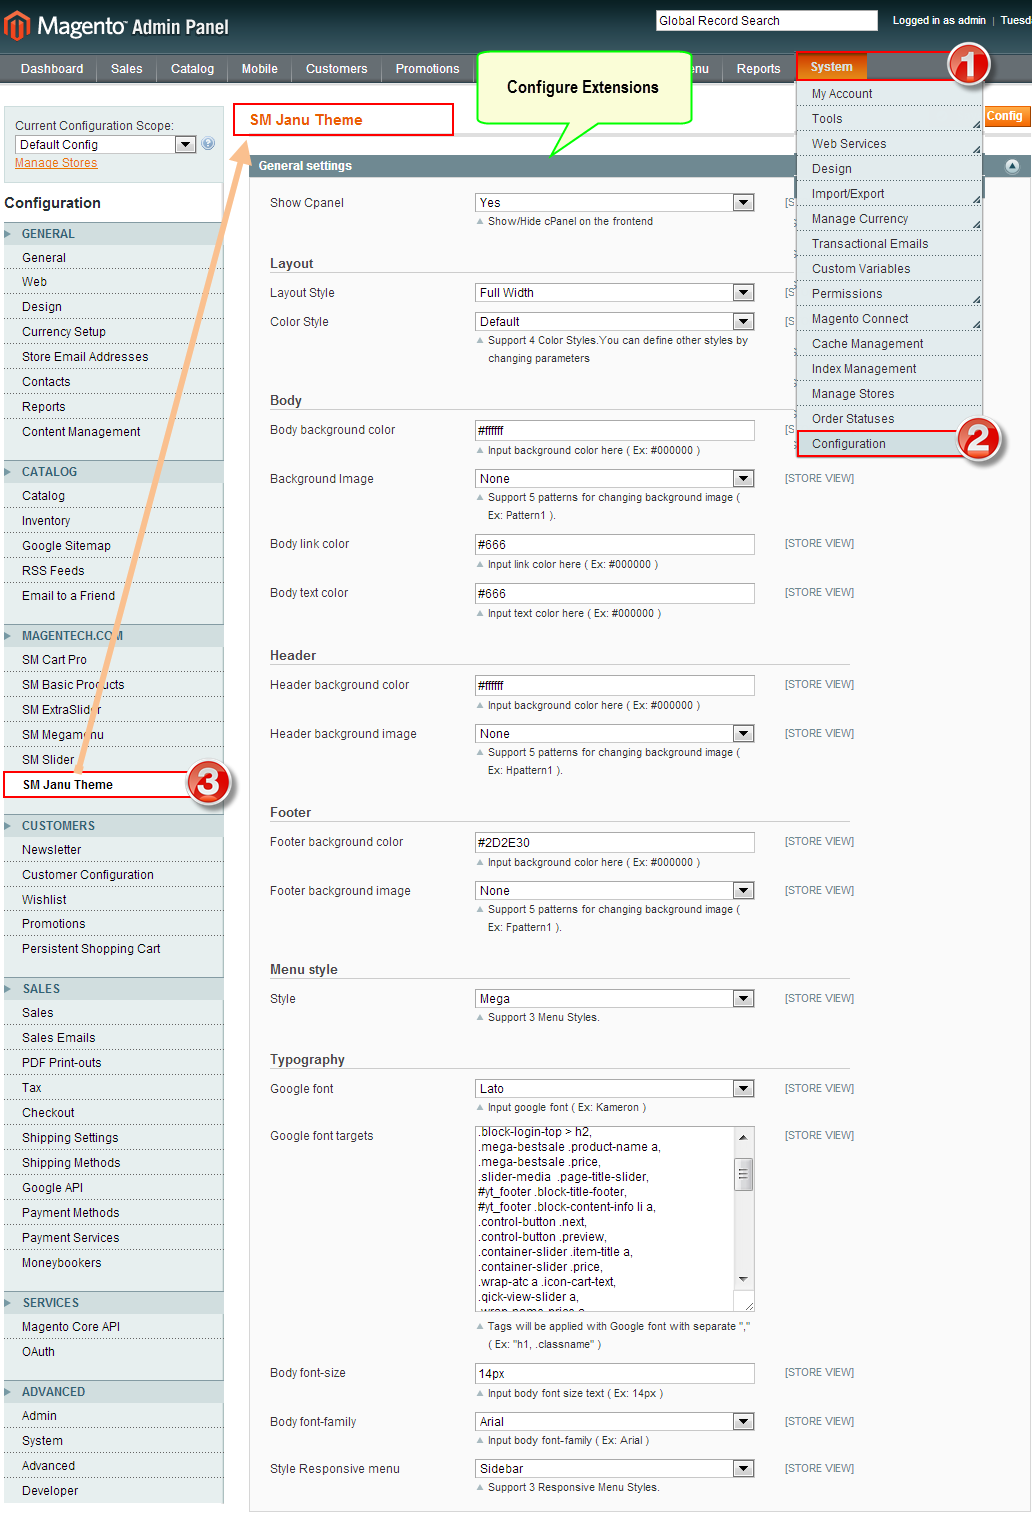Image resolution: width=1032 pixels, height=1513 pixels.
Task: Open the Web Services submenu entry
Action: pos(889,144)
